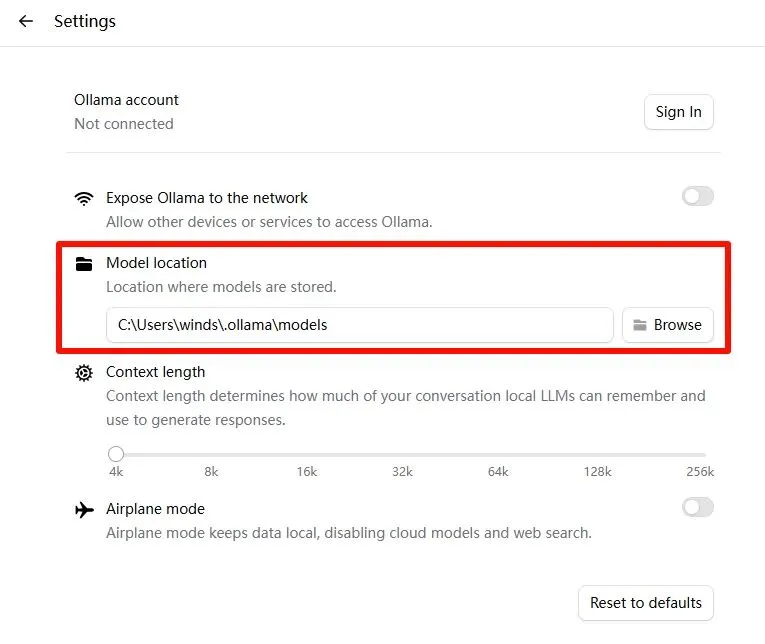Click the folder icon beside Model location
Image resolution: width=765 pixels, height=644 pixels.
point(84,264)
